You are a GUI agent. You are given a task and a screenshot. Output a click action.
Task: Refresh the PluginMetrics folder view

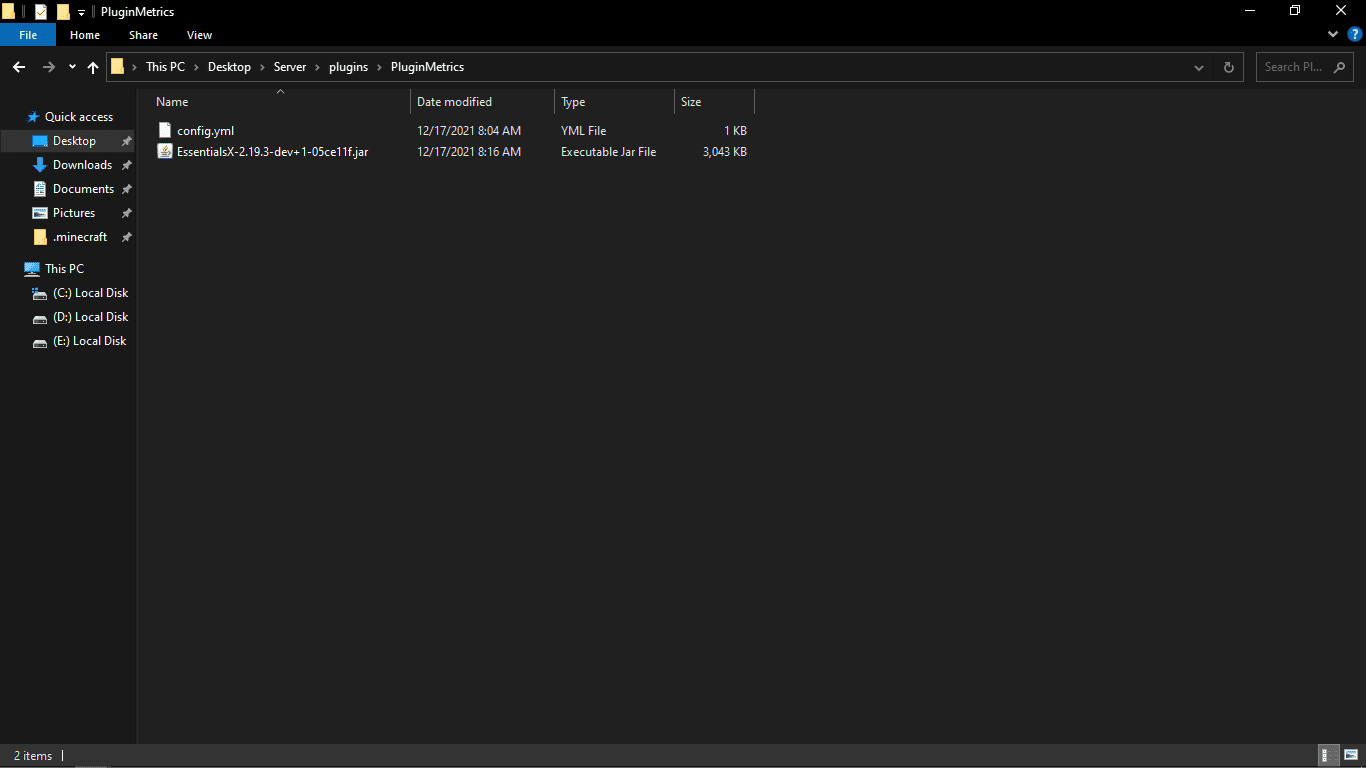pos(1229,67)
